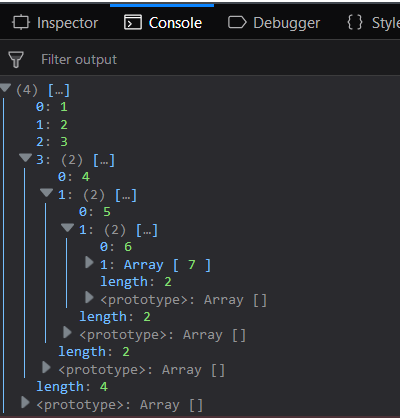This screenshot has height=418, width=400.
Task: Collapse the array containing value 5
Action: 46,192
